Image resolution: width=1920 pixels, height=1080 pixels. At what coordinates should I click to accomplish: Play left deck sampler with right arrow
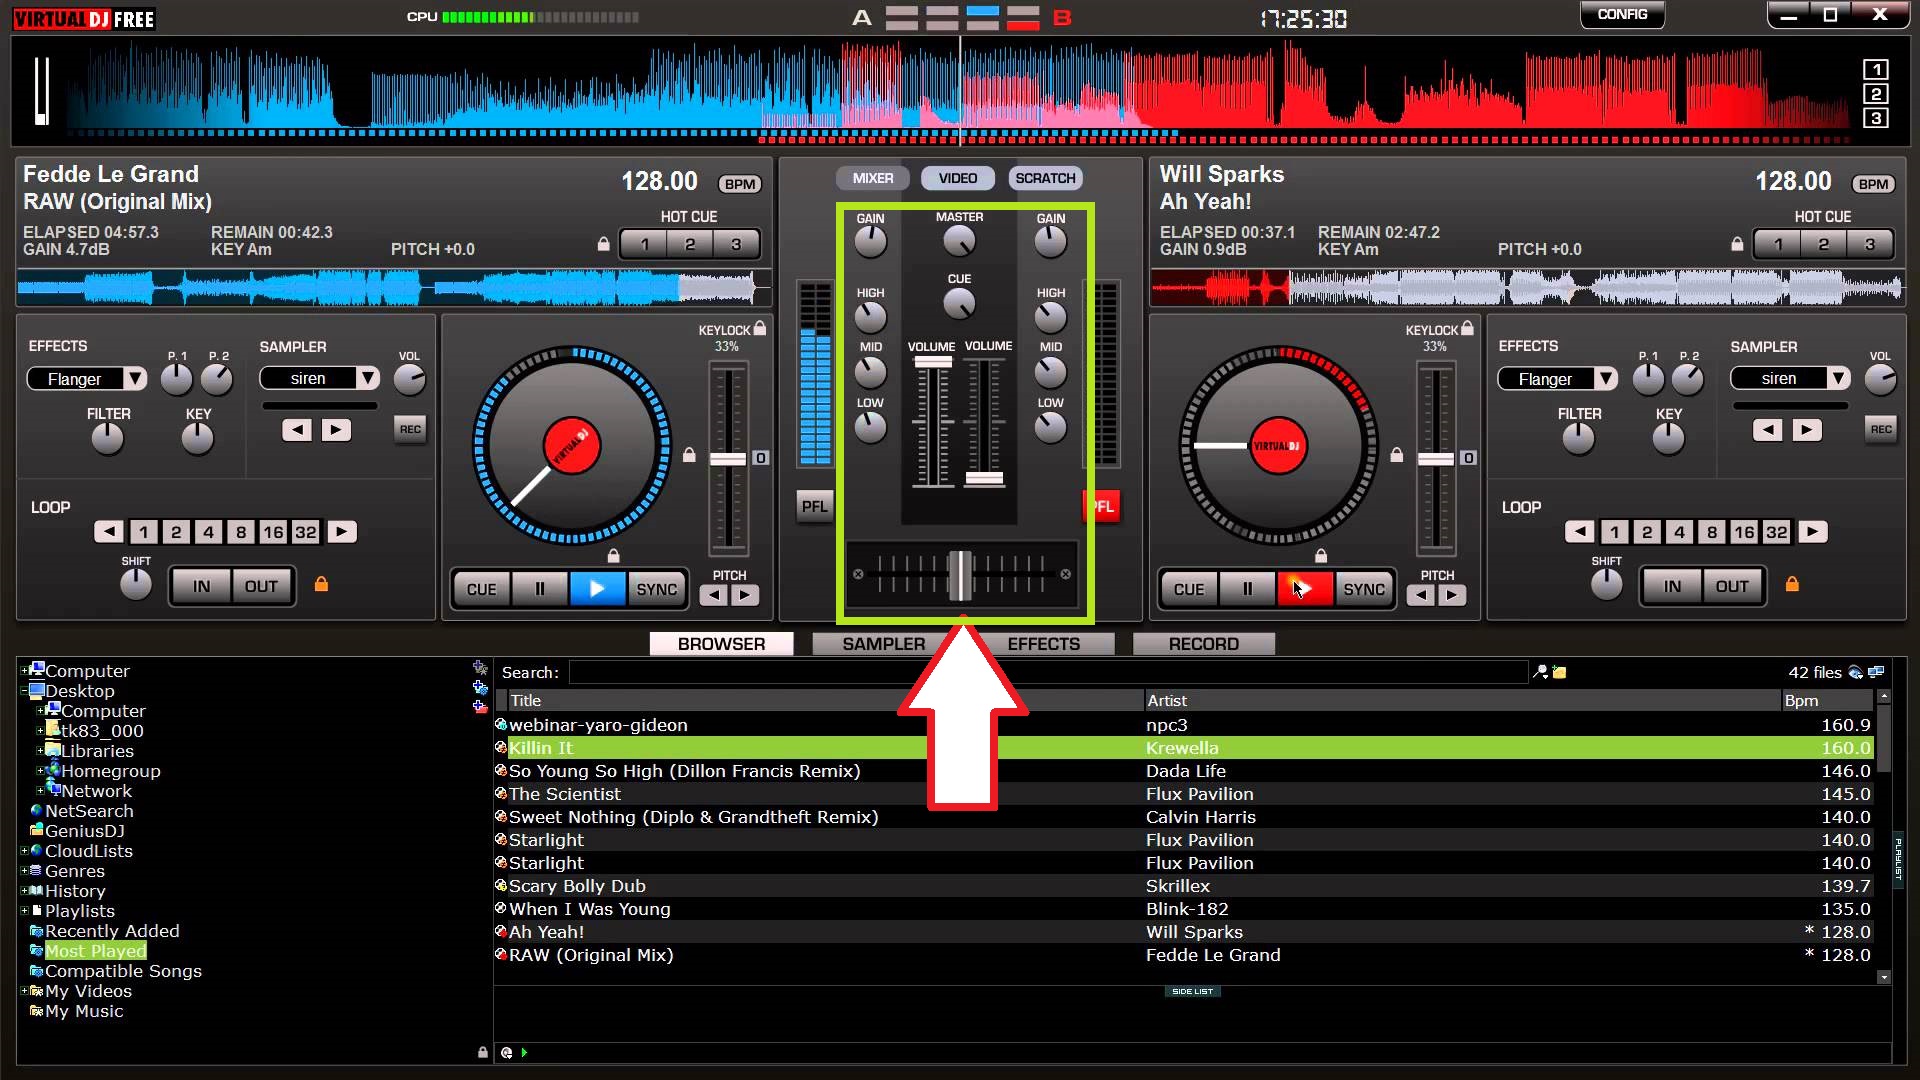pyautogui.click(x=336, y=430)
